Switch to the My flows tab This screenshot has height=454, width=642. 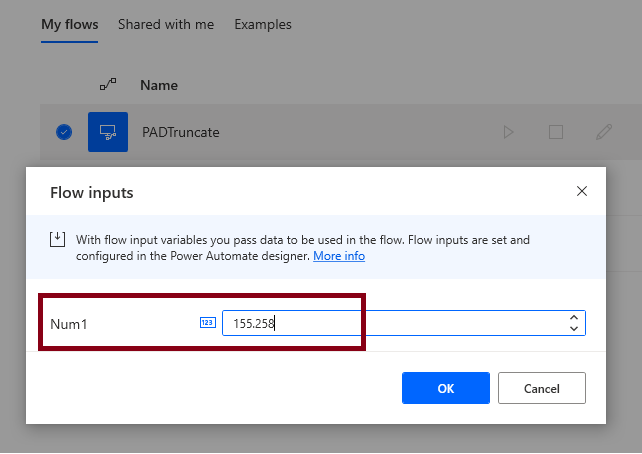[70, 24]
